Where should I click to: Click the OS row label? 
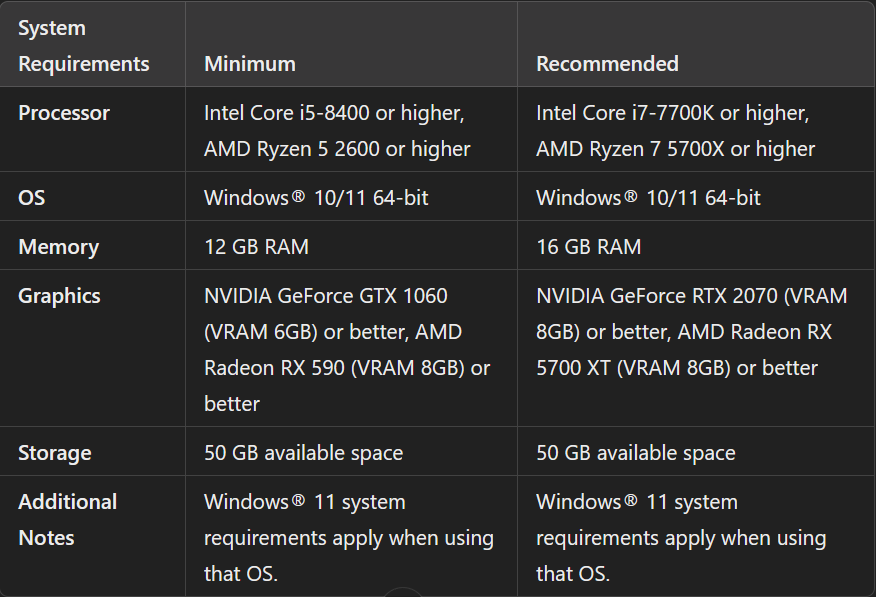coord(32,198)
